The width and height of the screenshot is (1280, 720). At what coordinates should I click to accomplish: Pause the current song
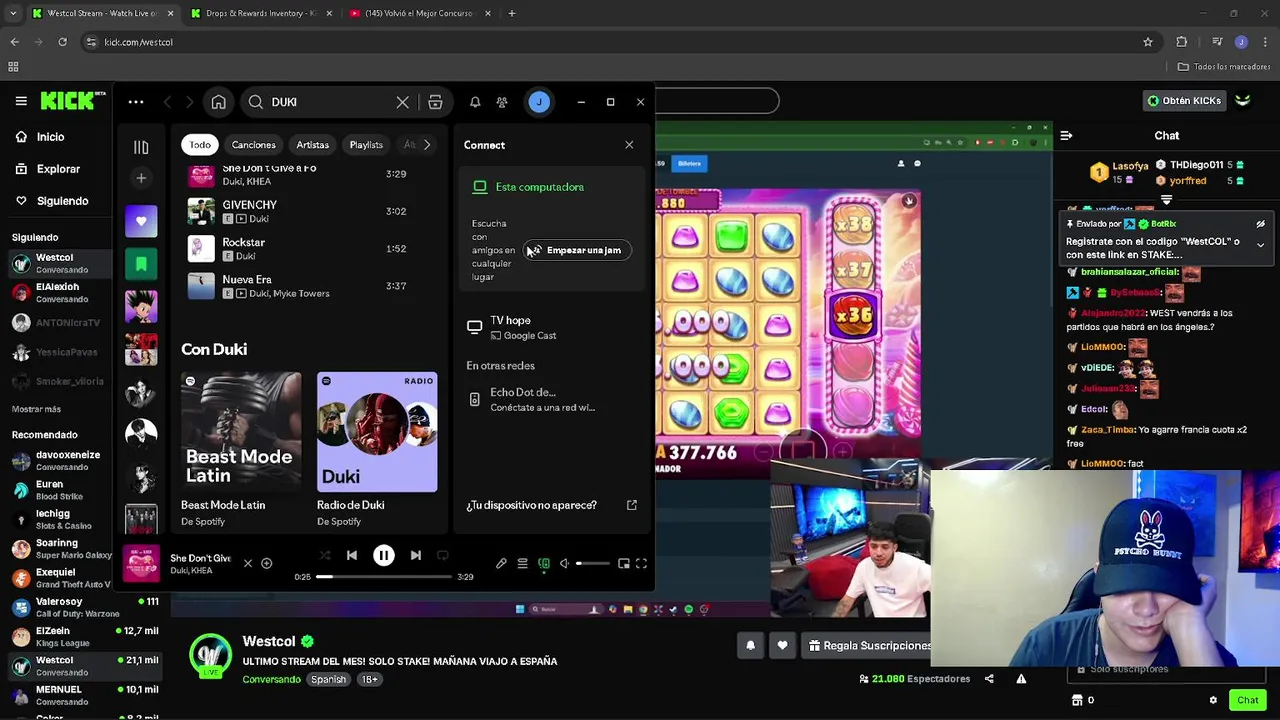384,555
